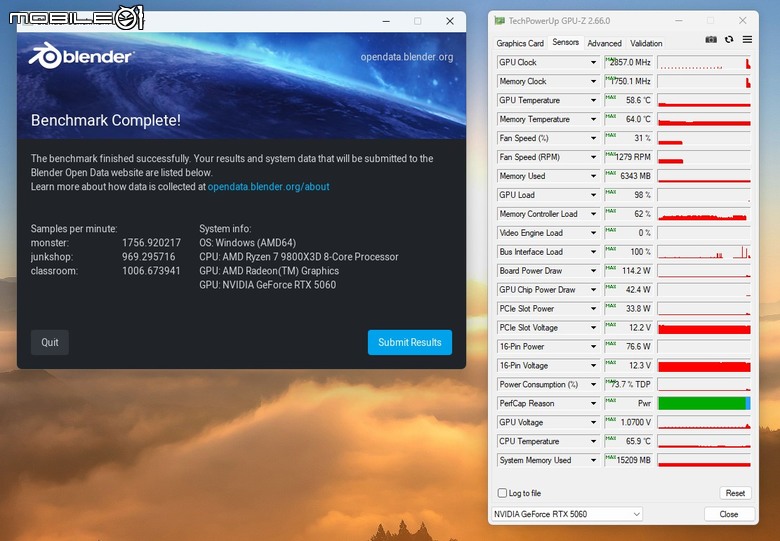Enable the Log to file checkbox
Image resolution: width=780 pixels, height=541 pixels.
502,493
